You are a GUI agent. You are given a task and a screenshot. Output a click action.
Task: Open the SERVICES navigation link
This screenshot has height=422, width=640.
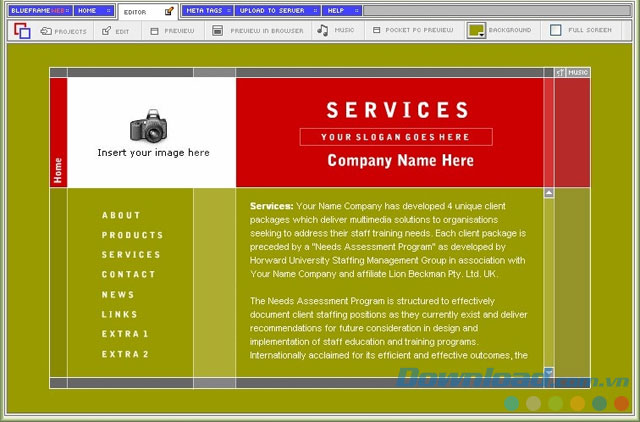131,255
